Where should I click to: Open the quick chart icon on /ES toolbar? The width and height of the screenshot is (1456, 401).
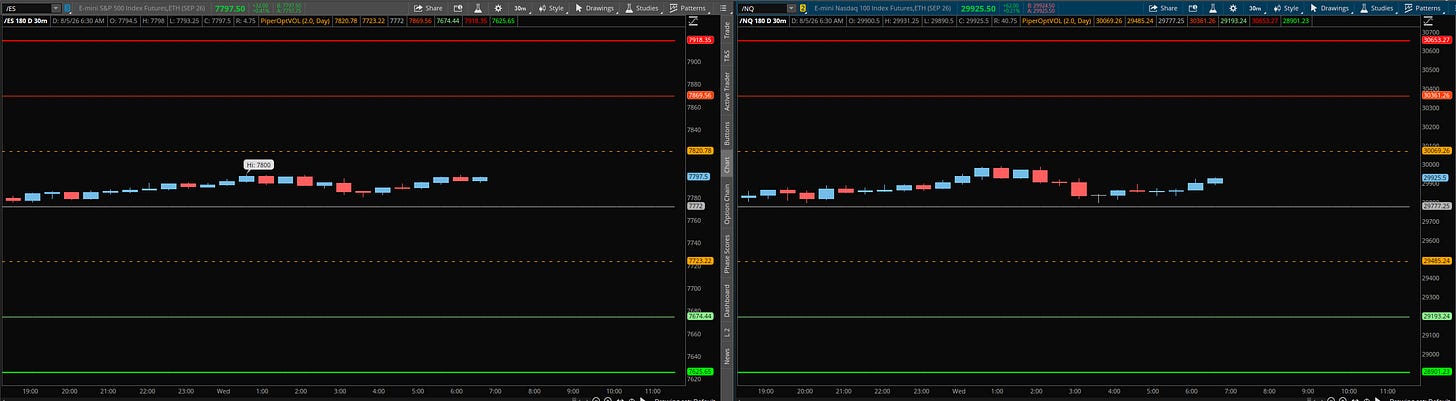(x=458, y=8)
